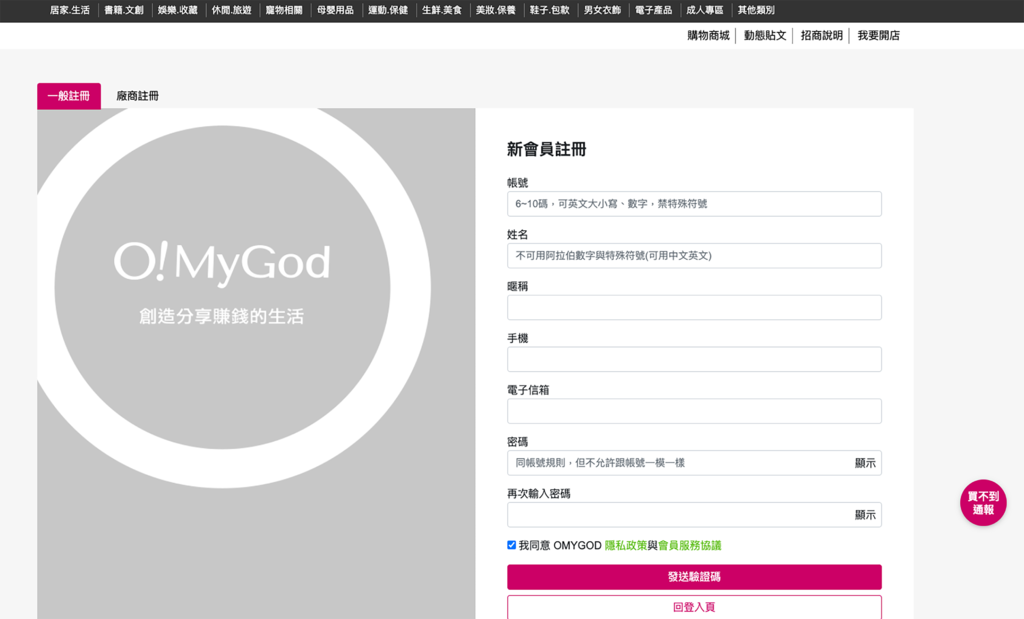Switch to the 廠商註冊 tab
The width and height of the screenshot is (1024, 619).
137,96
